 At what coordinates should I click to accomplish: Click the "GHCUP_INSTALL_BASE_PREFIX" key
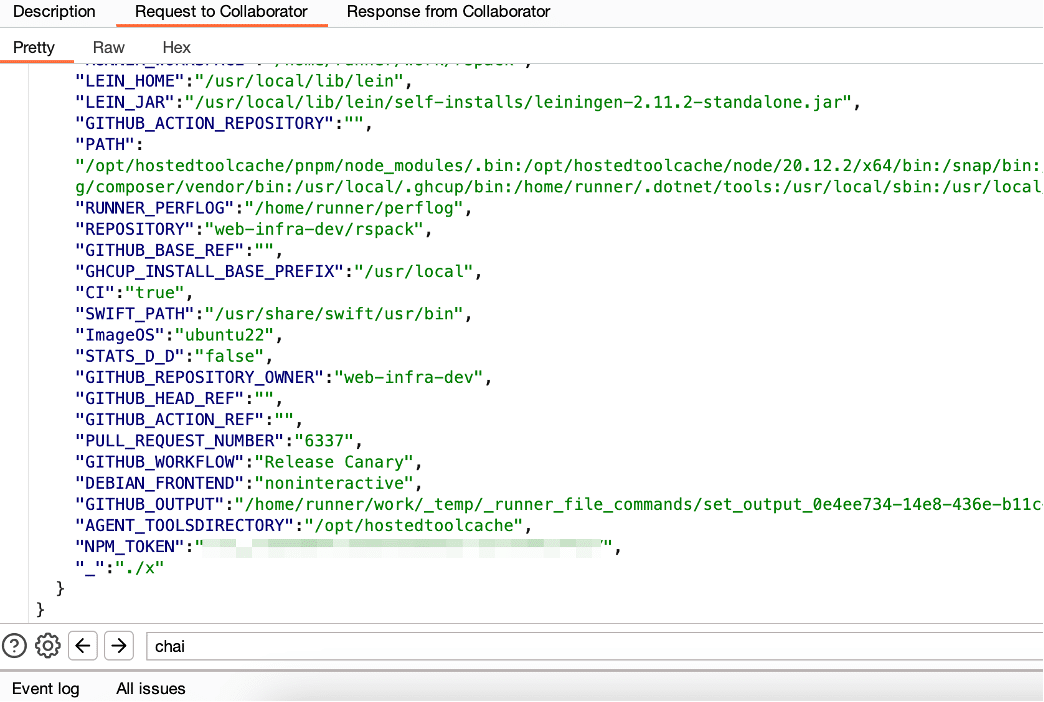(209, 272)
